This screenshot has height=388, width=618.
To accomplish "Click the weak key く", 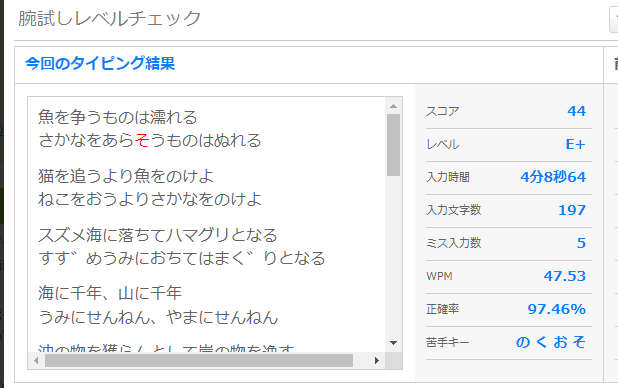I will (x=542, y=342).
